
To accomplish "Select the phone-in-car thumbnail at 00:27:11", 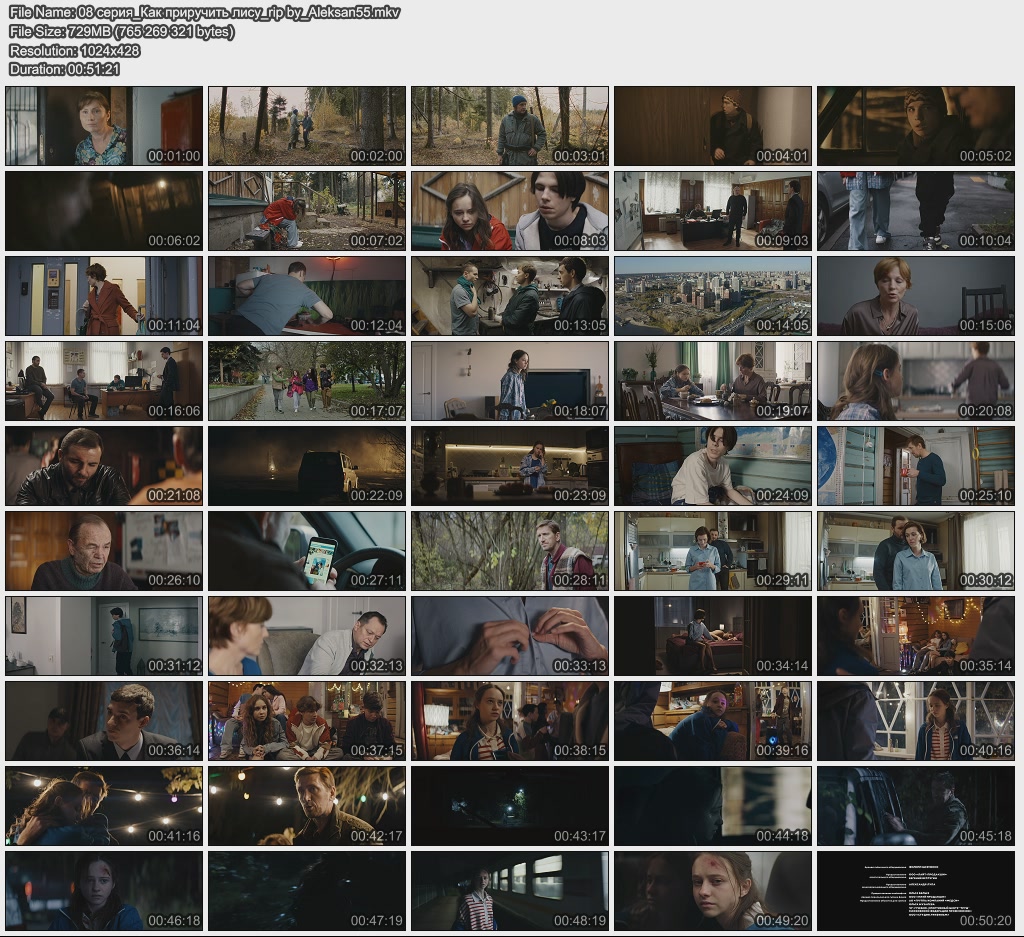I will point(307,551).
